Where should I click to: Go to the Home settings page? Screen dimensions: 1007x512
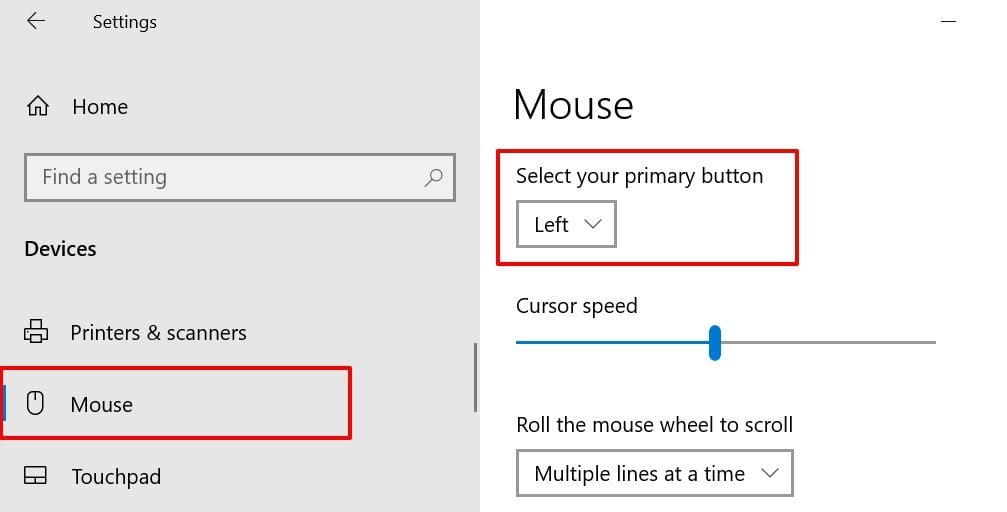pyautogui.click(x=100, y=106)
